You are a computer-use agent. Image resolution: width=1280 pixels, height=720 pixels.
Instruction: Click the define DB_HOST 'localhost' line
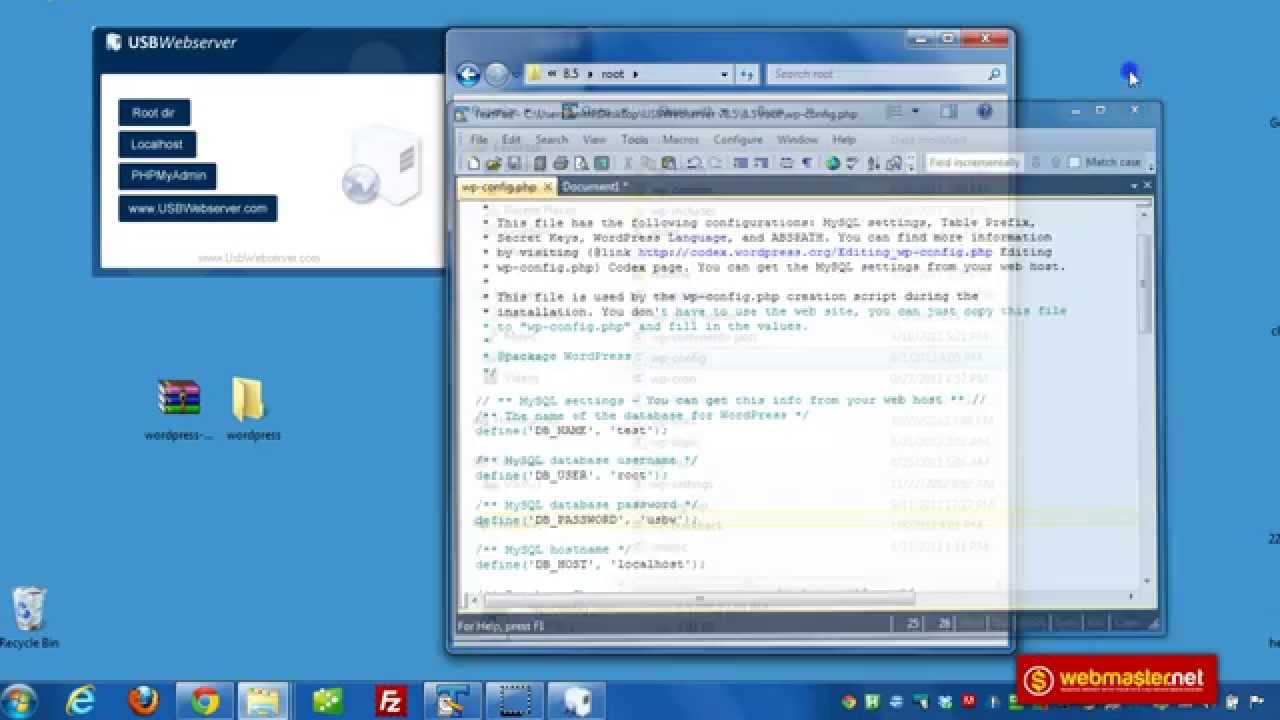click(590, 565)
